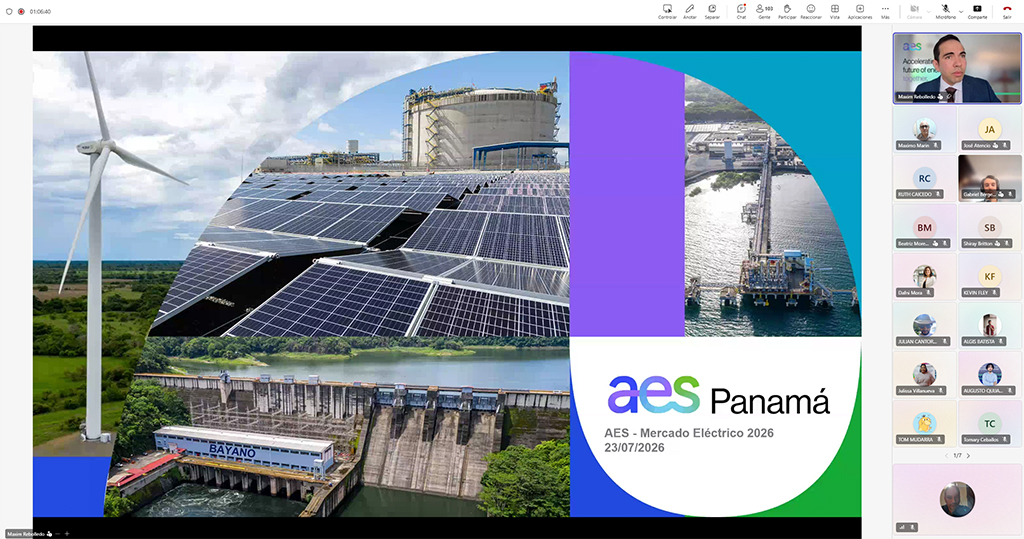The height and width of the screenshot is (539, 1024).
Task: Click the BM avatar initials
Action: pyautogui.click(x=924, y=227)
